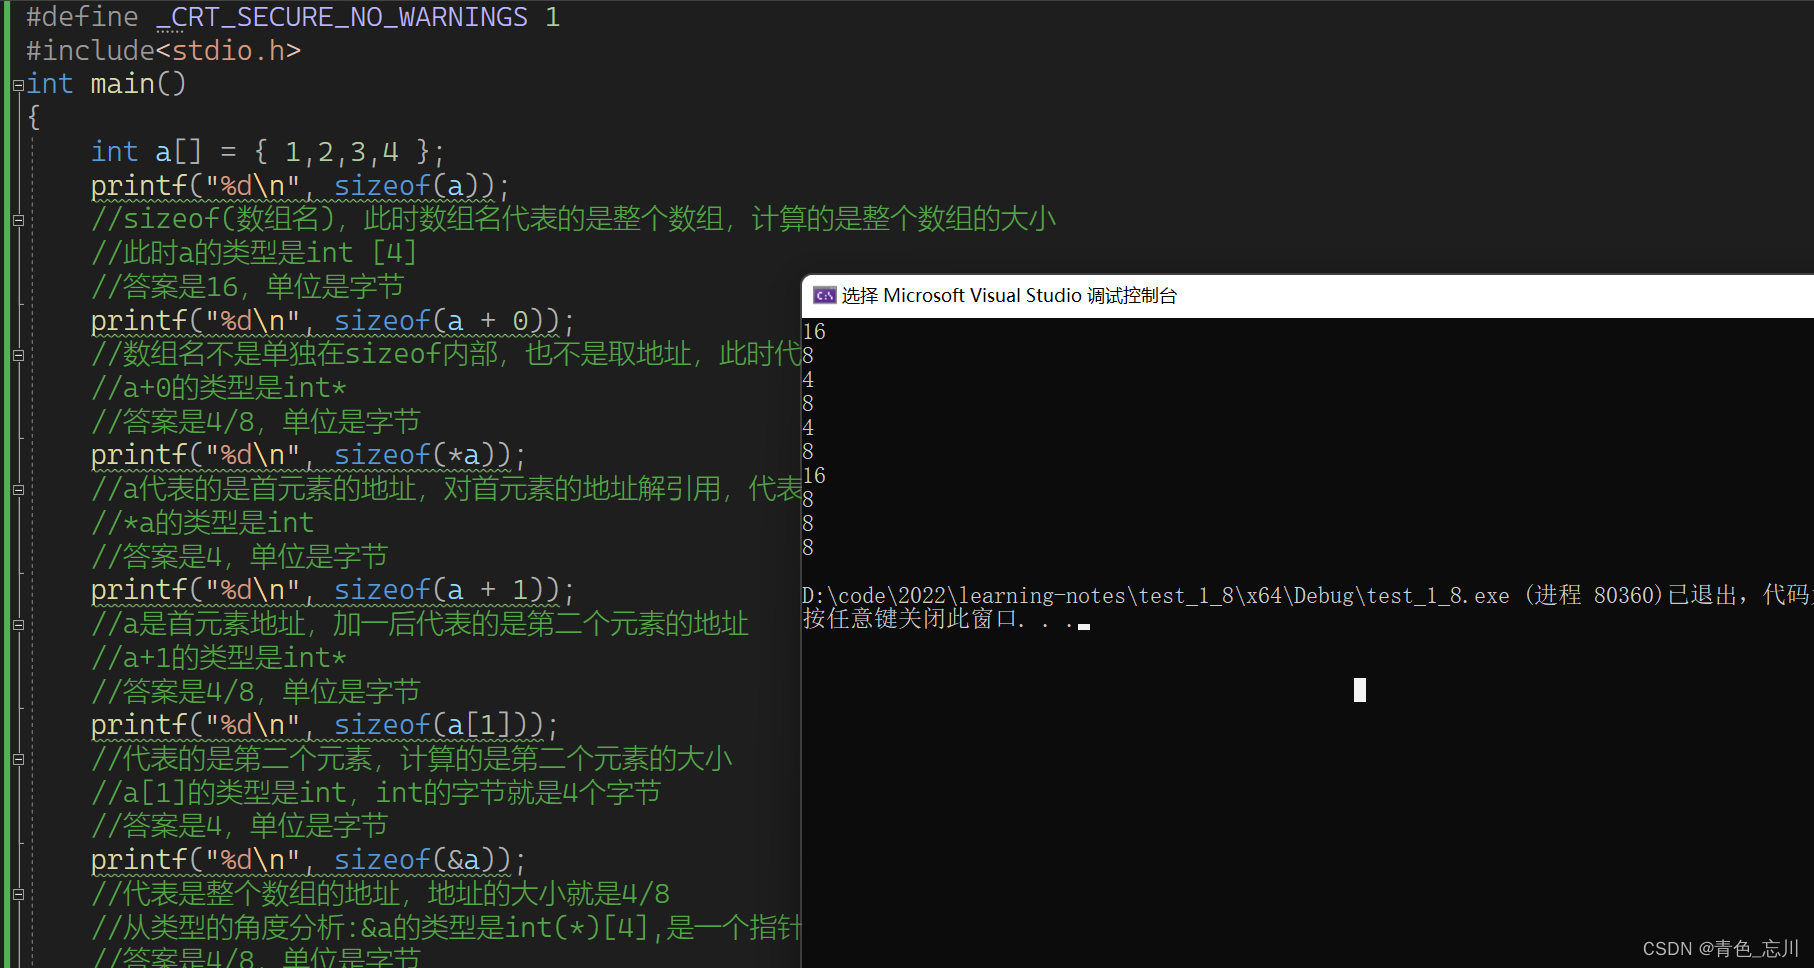Image resolution: width=1814 pixels, height=968 pixels.
Task: Click the console path line "D:\code\2022\learning-notes"
Action: 1307,596
